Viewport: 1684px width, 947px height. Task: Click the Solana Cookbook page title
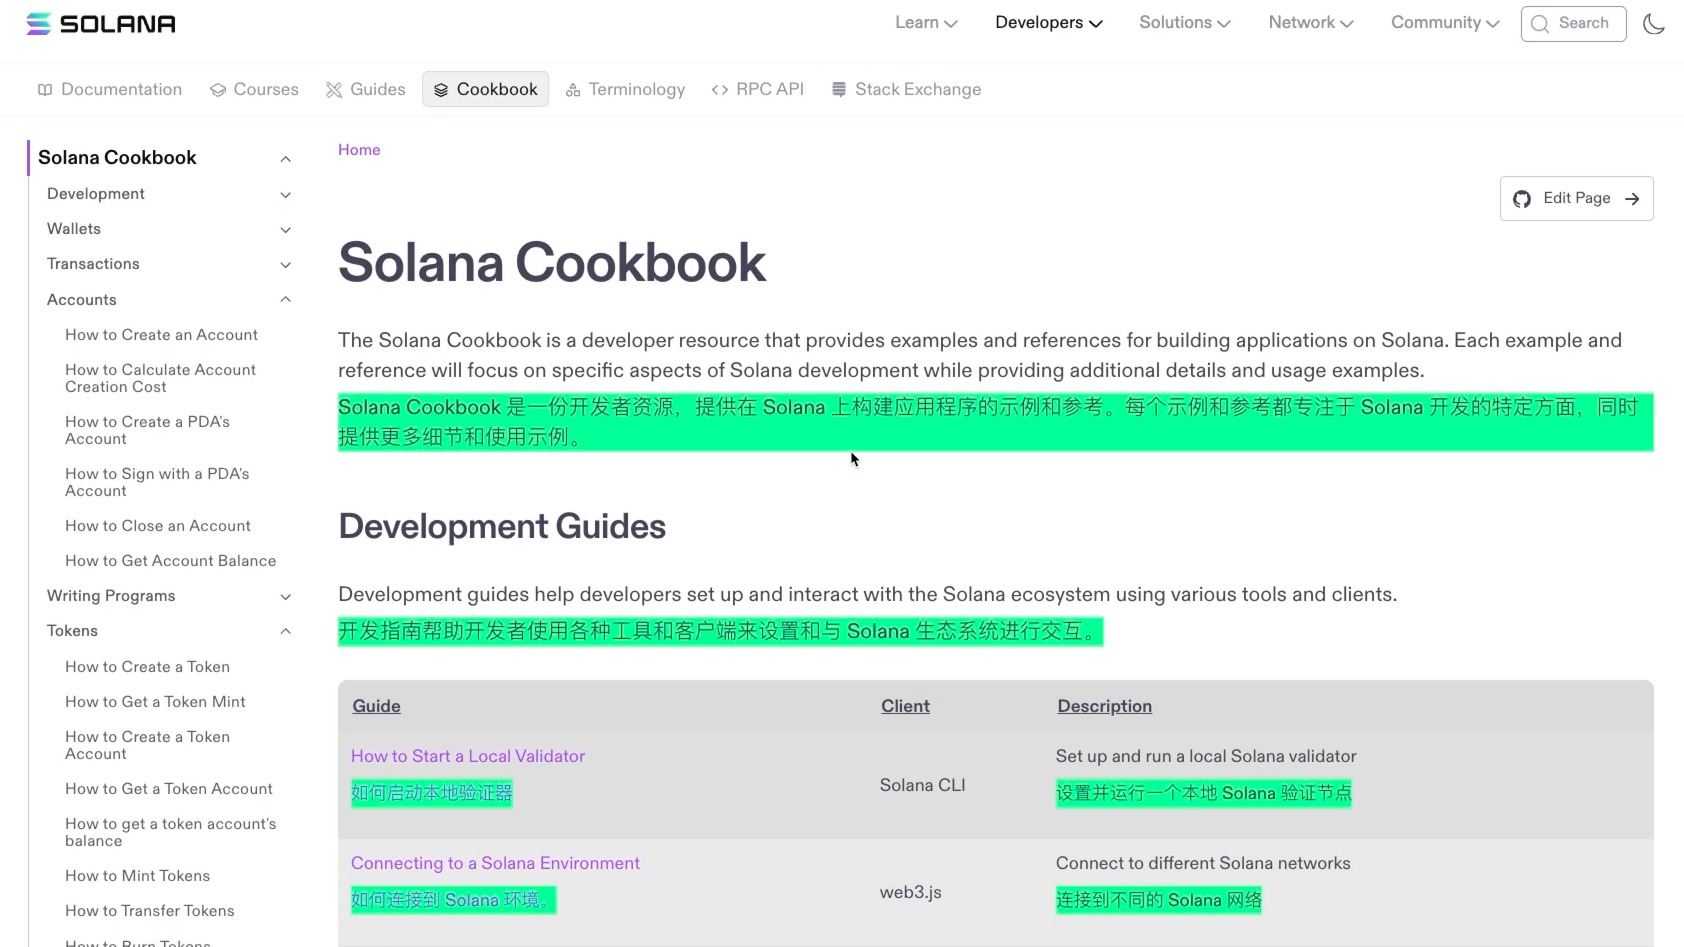[552, 263]
